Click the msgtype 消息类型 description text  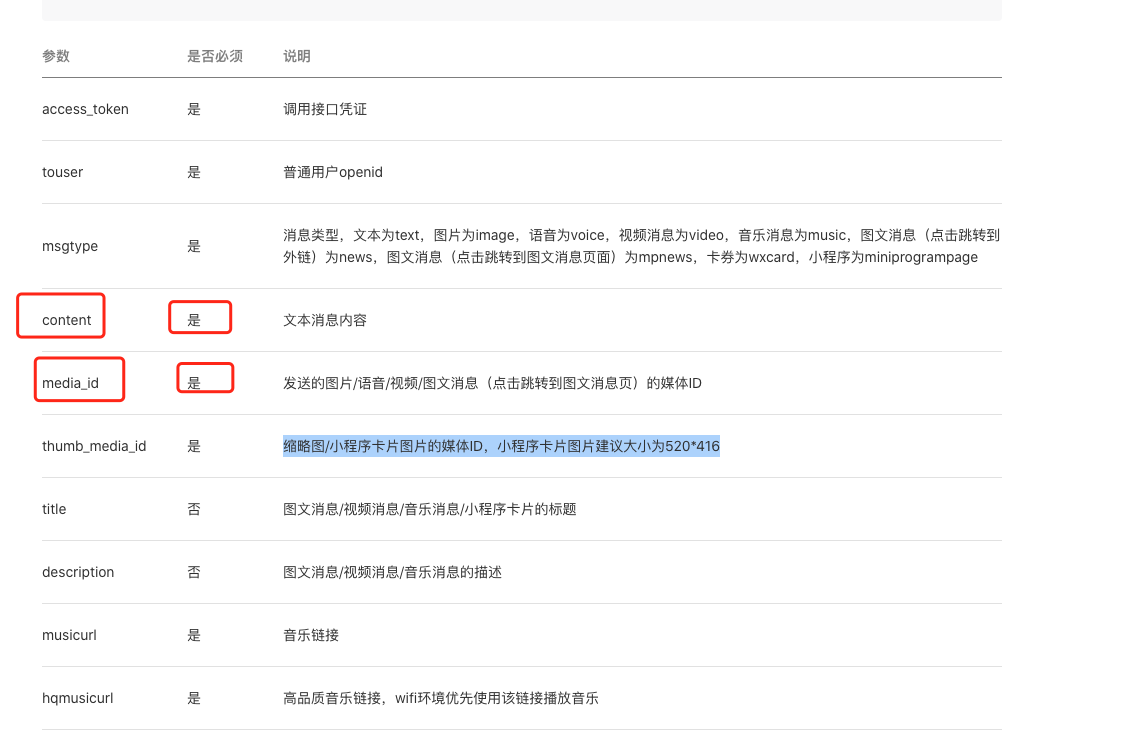click(641, 246)
